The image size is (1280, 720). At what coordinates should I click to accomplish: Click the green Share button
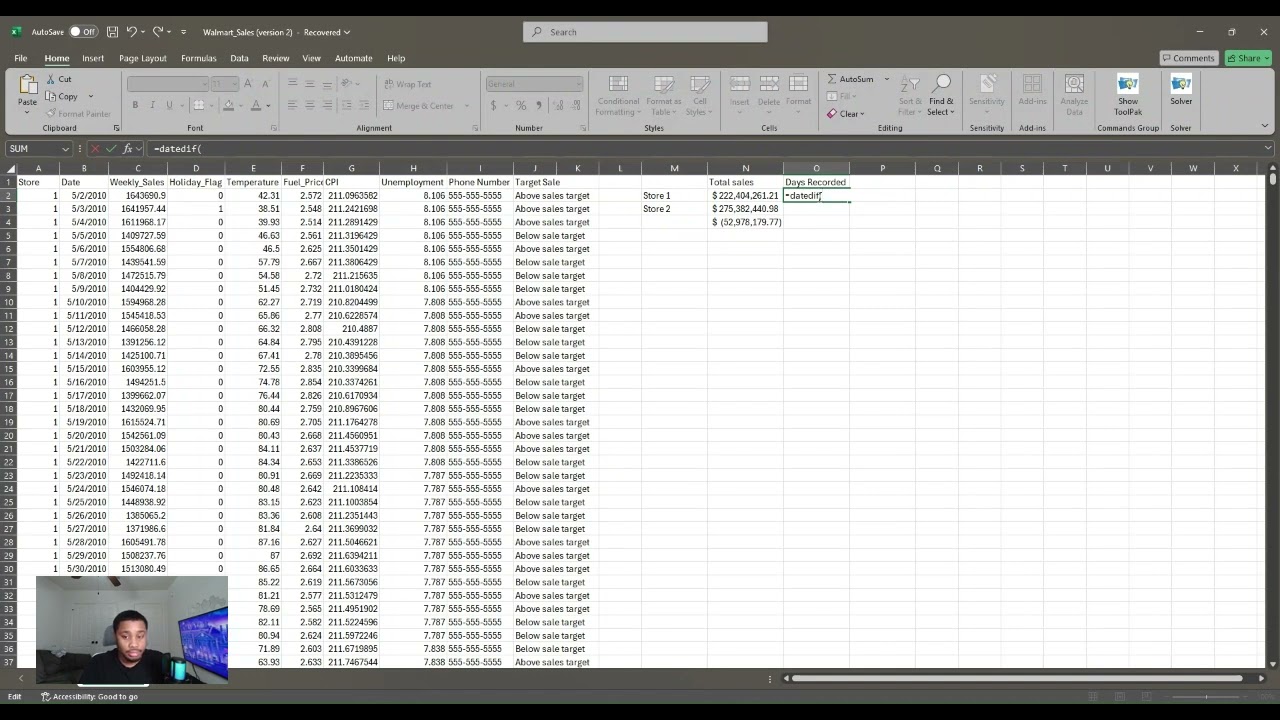(x=1249, y=58)
